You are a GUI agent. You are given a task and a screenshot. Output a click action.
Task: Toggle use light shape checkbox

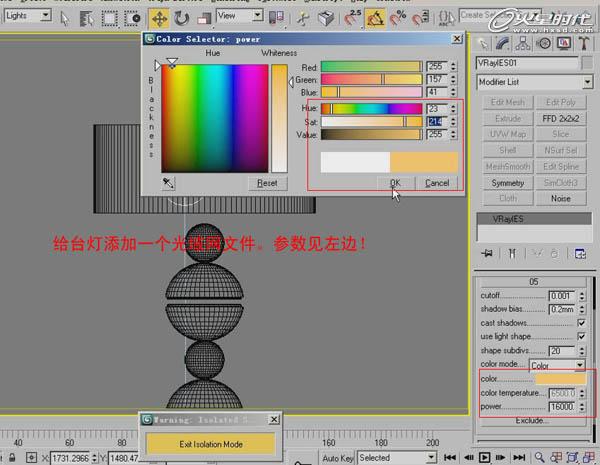[x=581, y=336]
